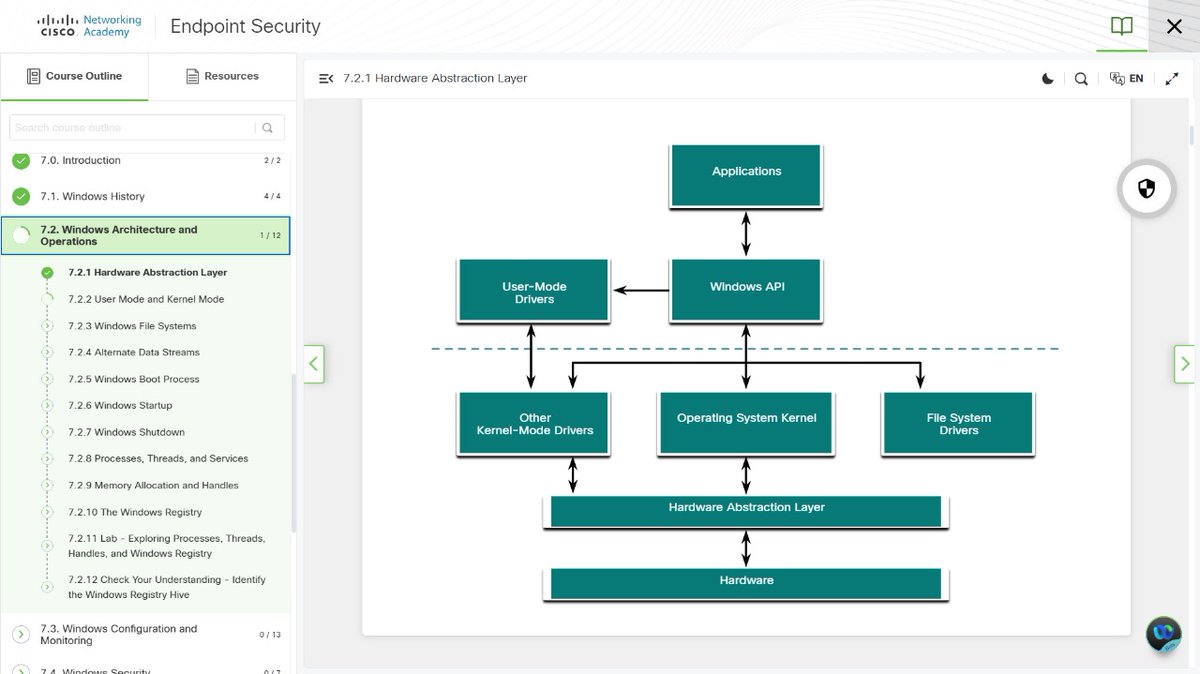This screenshot has width=1200, height=674.
Task: Collapse the sidebar using the menu toggle icon
Action: coord(325,78)
